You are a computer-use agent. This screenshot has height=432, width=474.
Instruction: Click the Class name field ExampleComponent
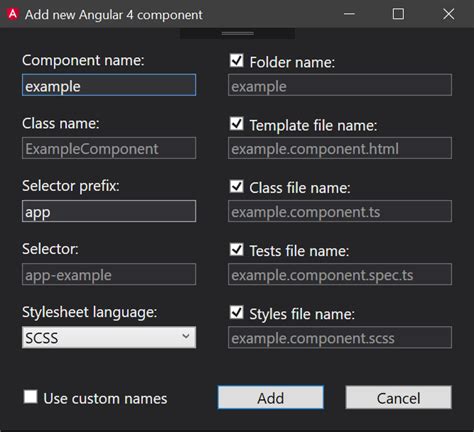pos(109,148)
